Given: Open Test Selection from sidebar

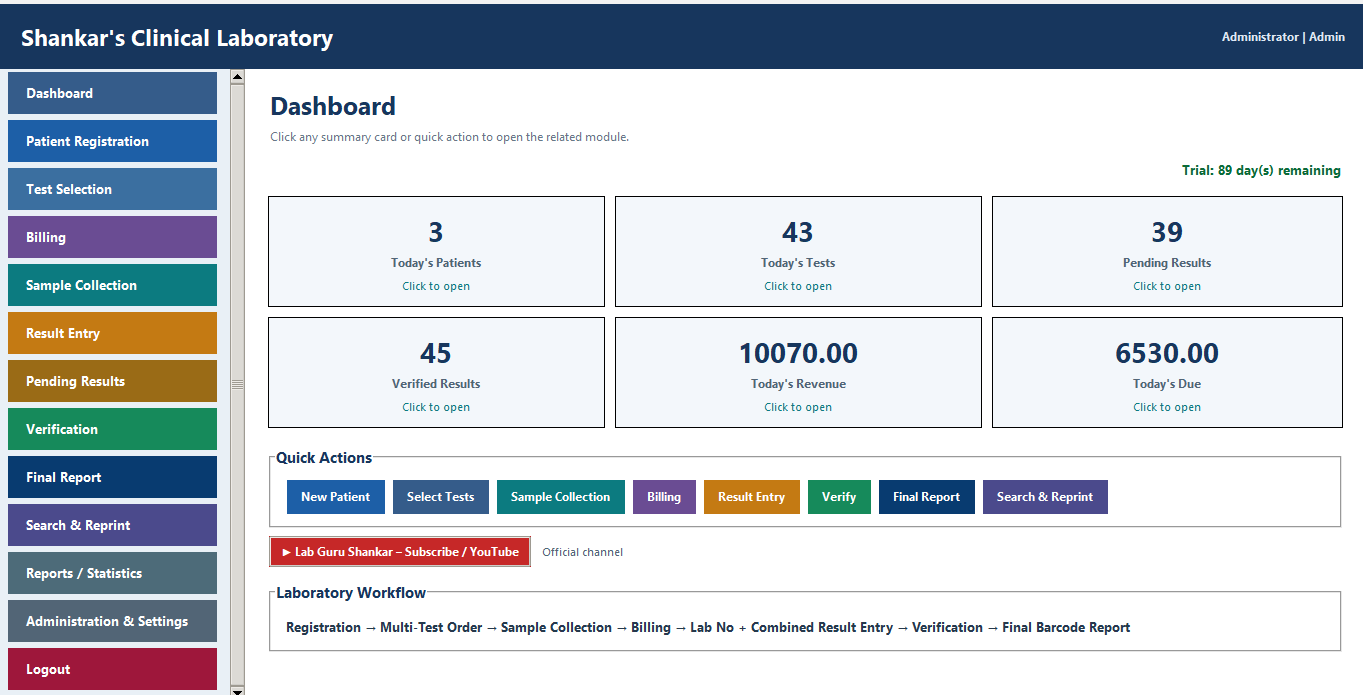Looking at the screenshot, I should 112,189.
